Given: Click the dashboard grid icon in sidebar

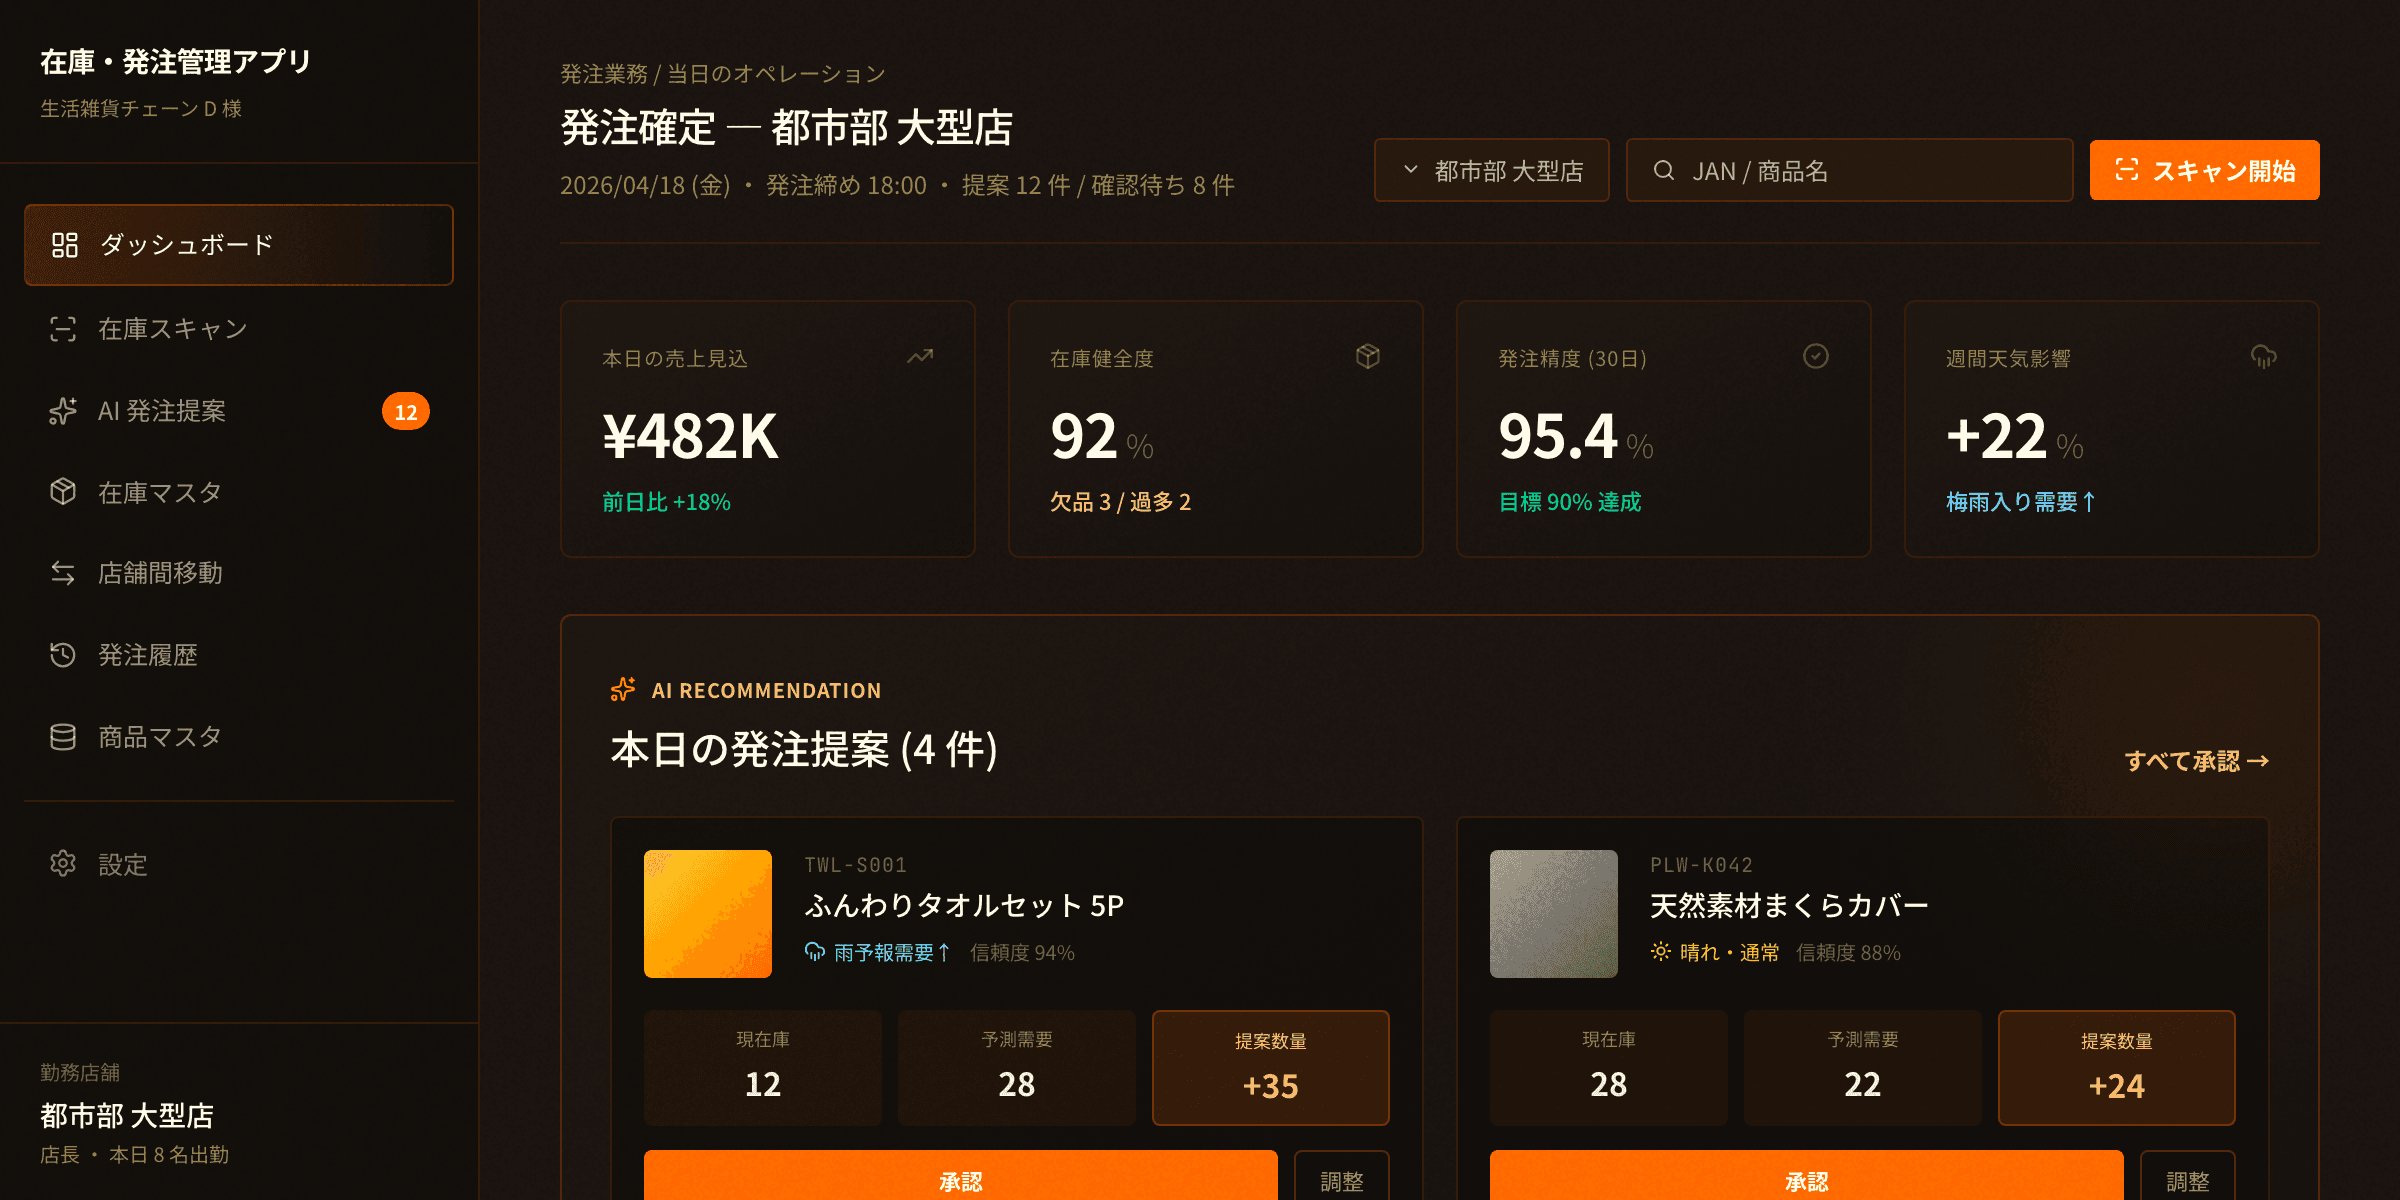Looking at the screenshot, I should click(x=65, y=245).
